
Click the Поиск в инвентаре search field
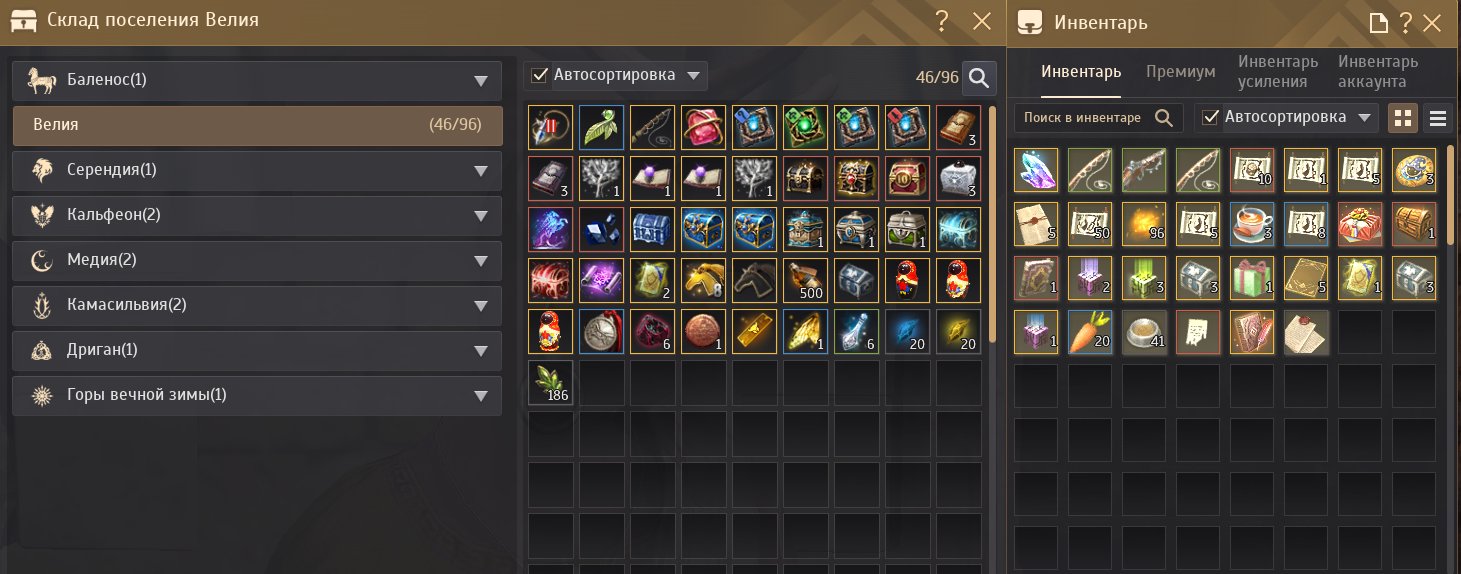point(1099,118)
